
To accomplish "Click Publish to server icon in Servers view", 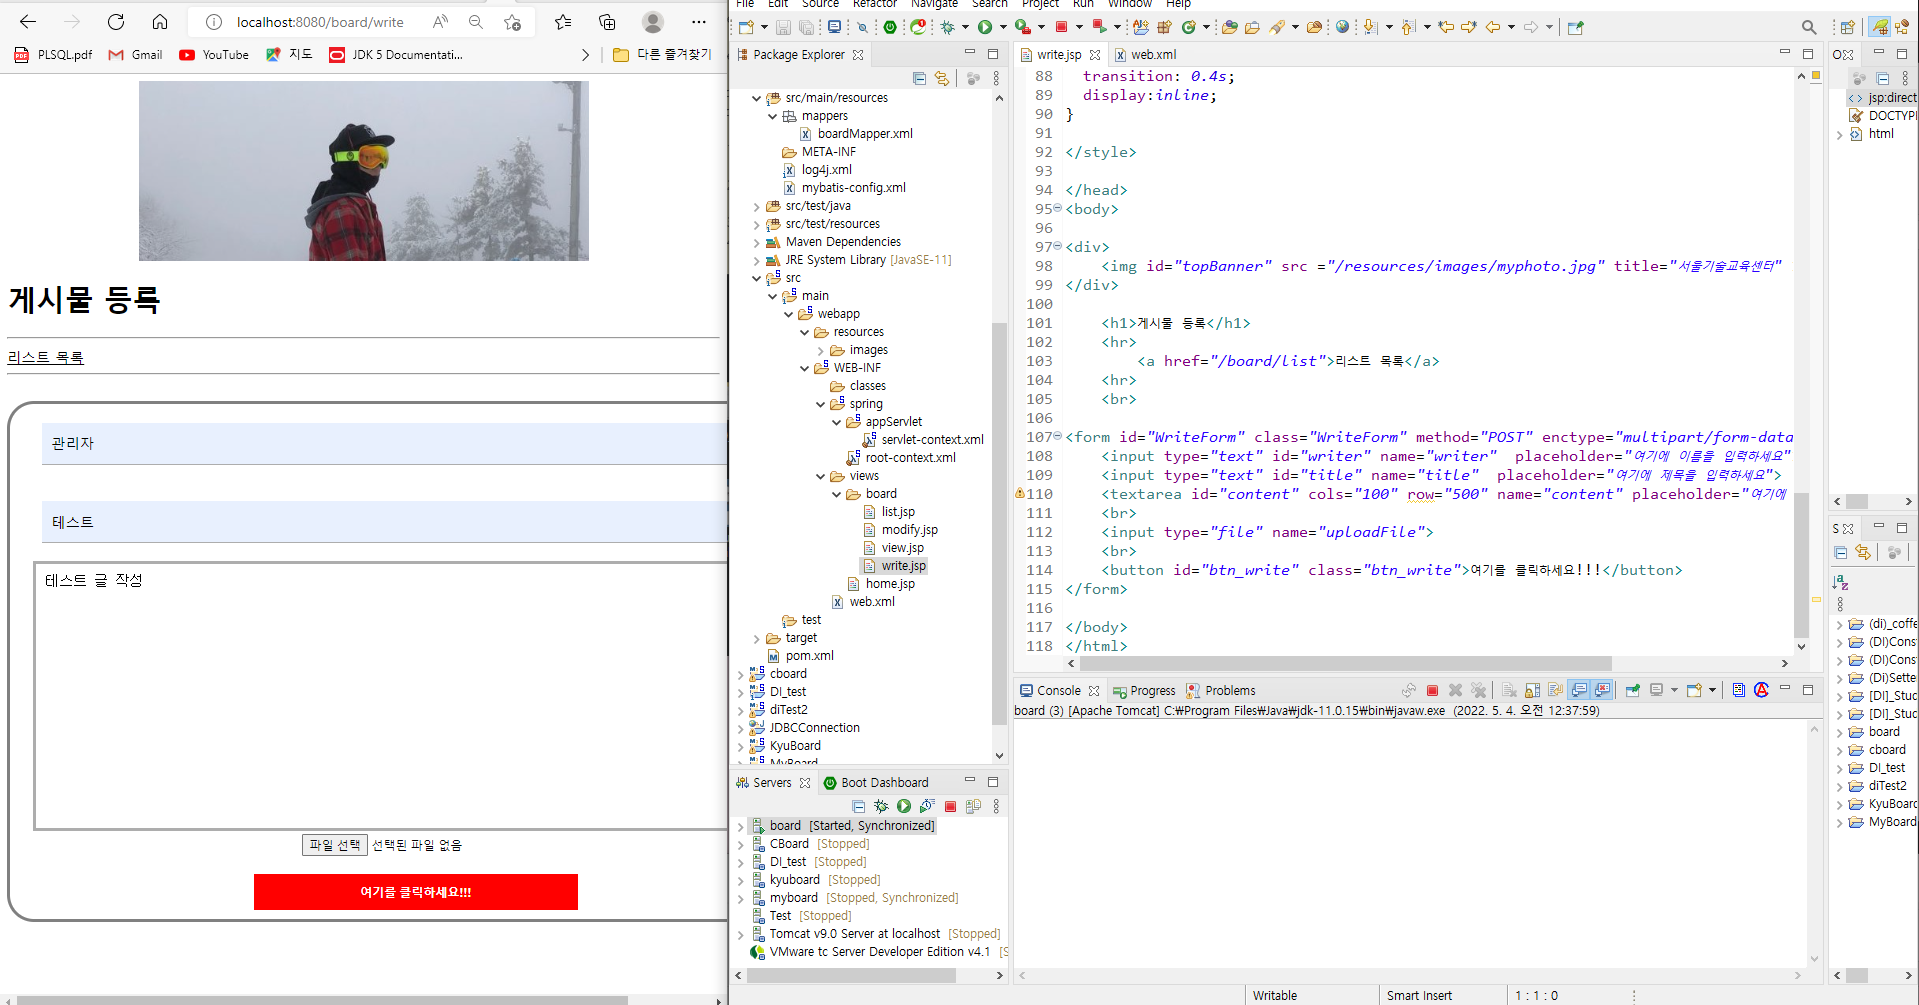I will click(973, 806).
